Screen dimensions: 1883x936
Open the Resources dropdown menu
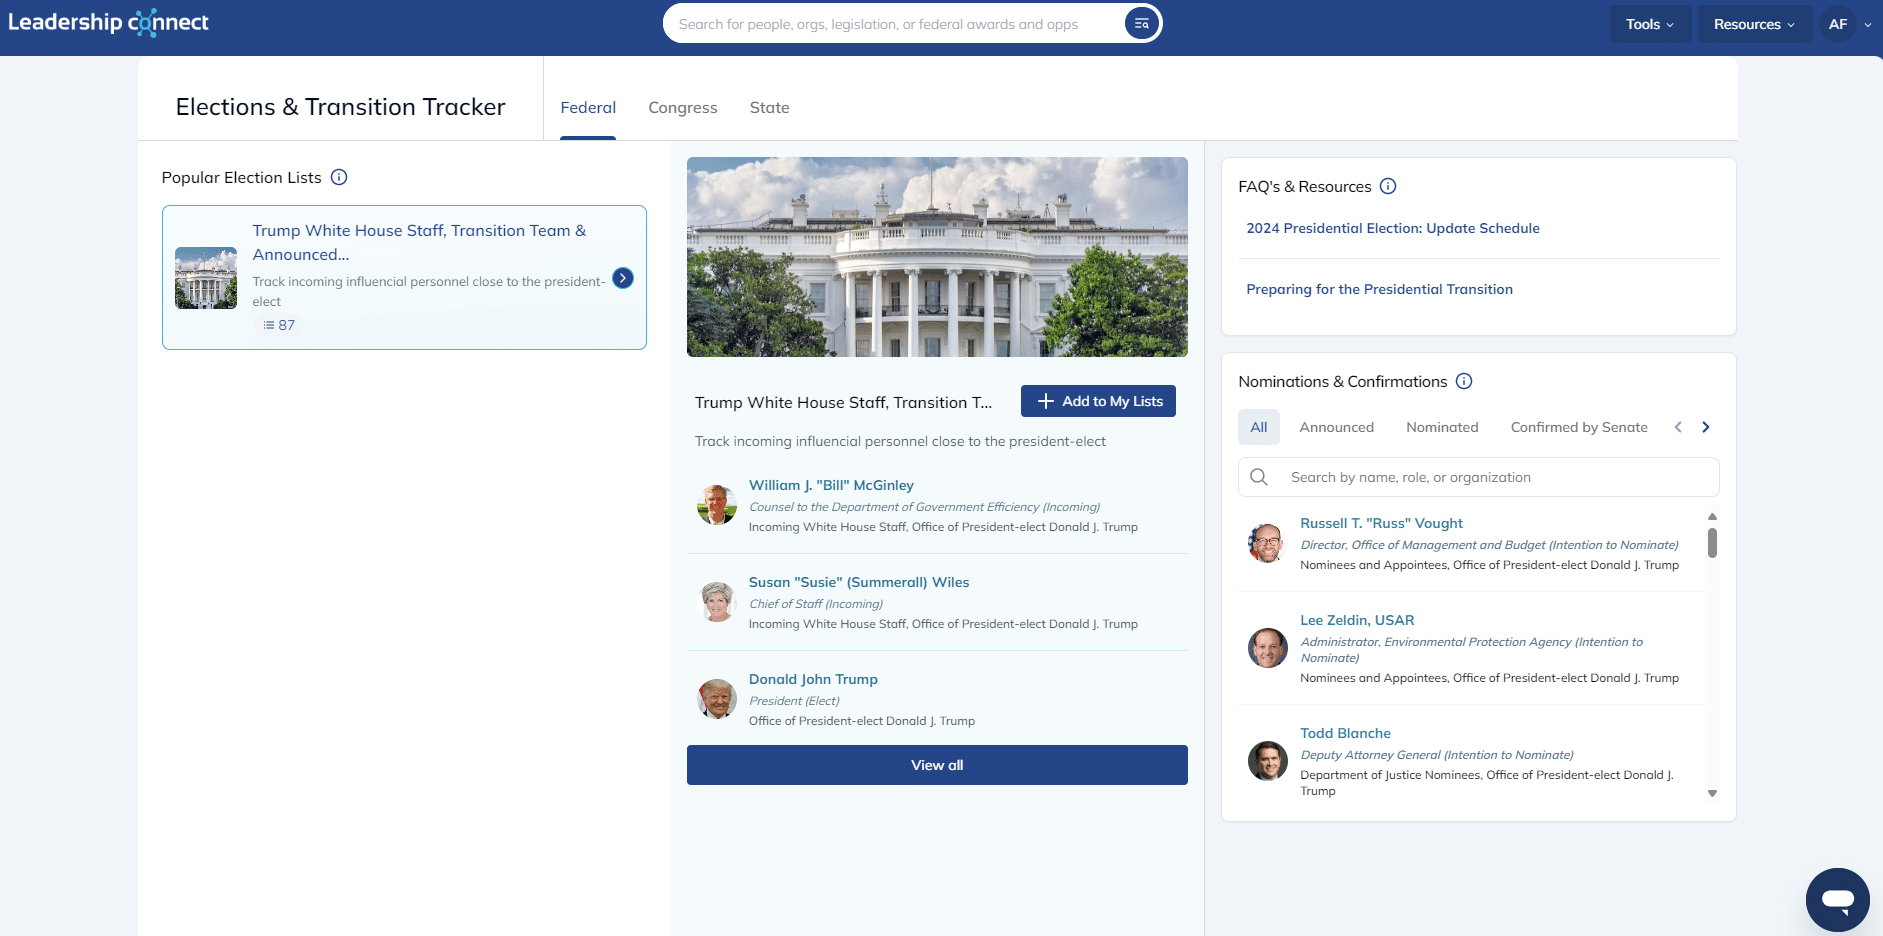click(x=1754, y=24)
